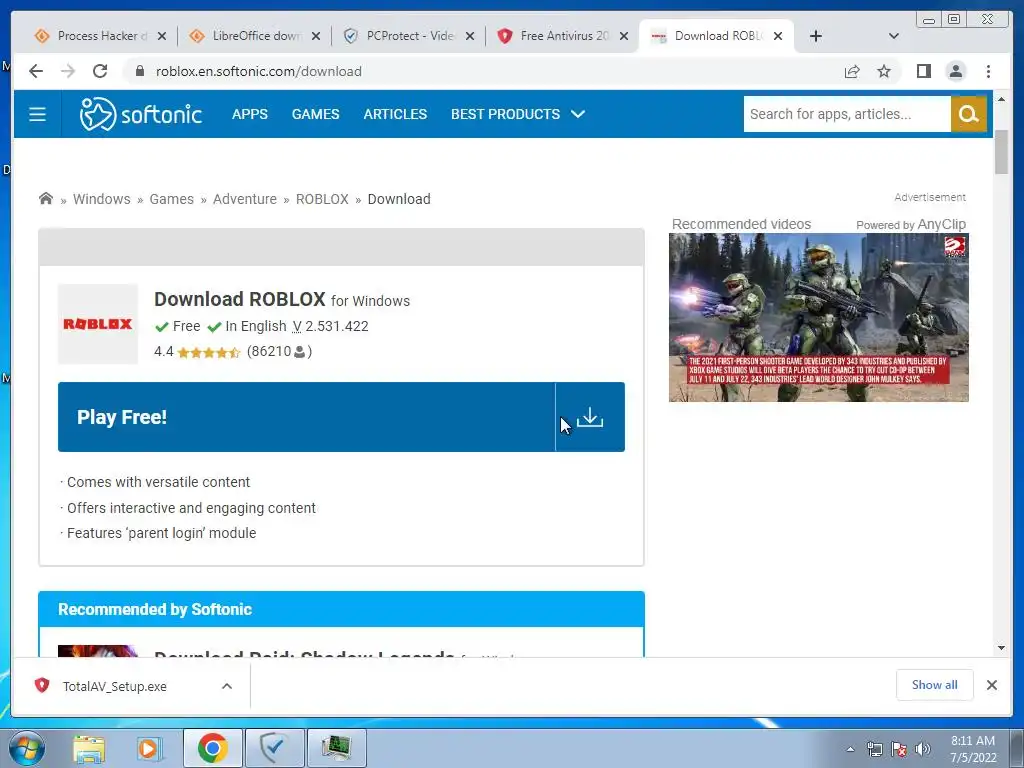The height and width of the screenshot is (768, 1024).
Task: Click the site lock icon in address bar
Action: (x=139, y=71)
